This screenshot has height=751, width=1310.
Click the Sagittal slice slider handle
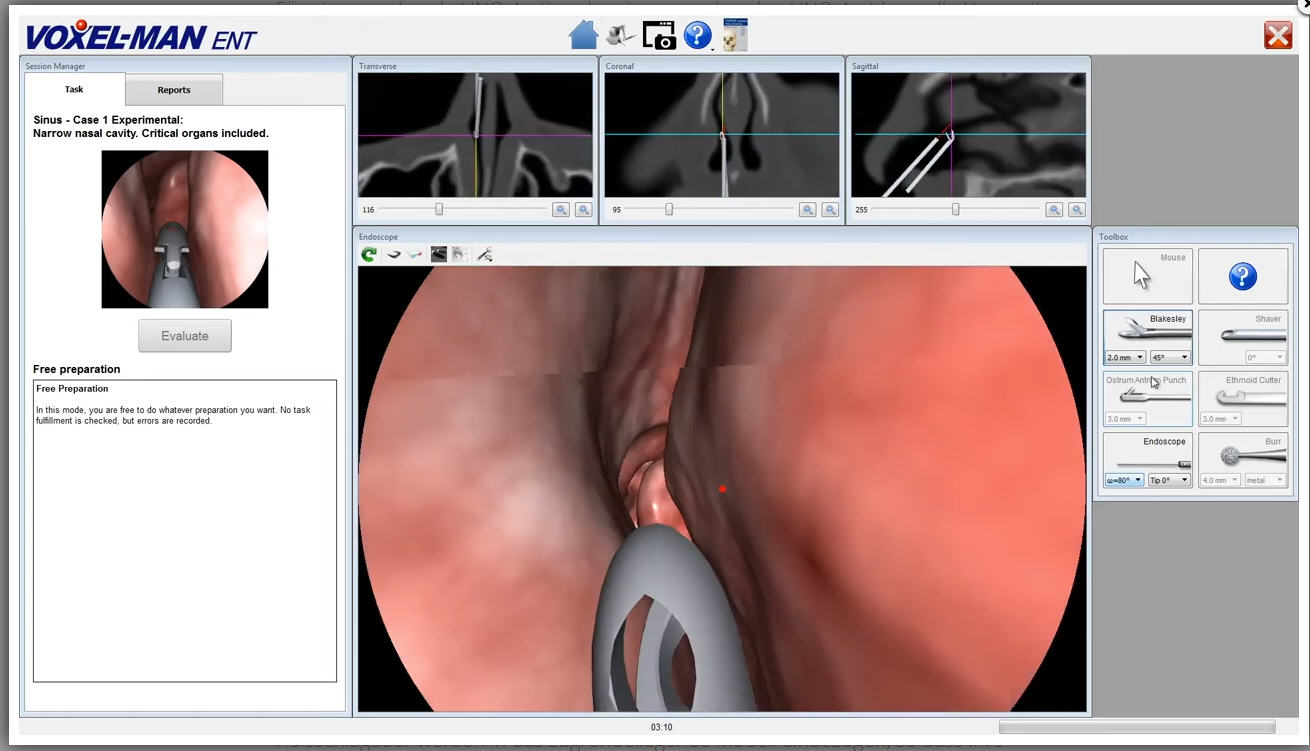(956, 210)
